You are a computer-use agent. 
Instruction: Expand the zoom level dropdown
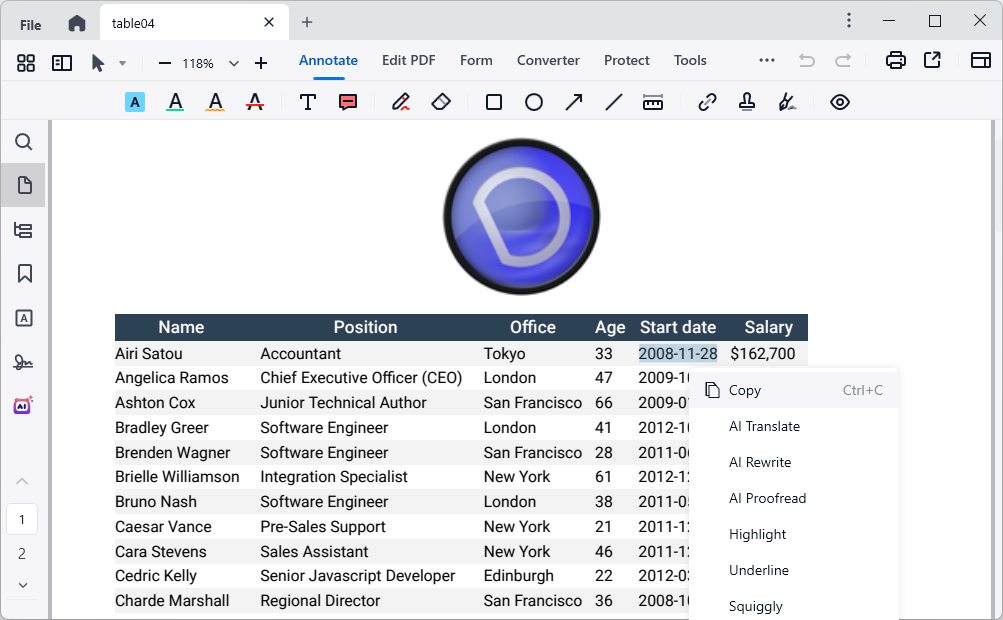tap(234, 63)
